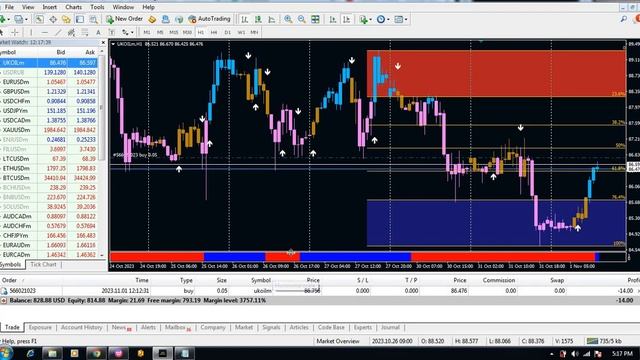Screen dimensions: 640x360
Task: Open the Insert menu
Action: tap(49, 7)
